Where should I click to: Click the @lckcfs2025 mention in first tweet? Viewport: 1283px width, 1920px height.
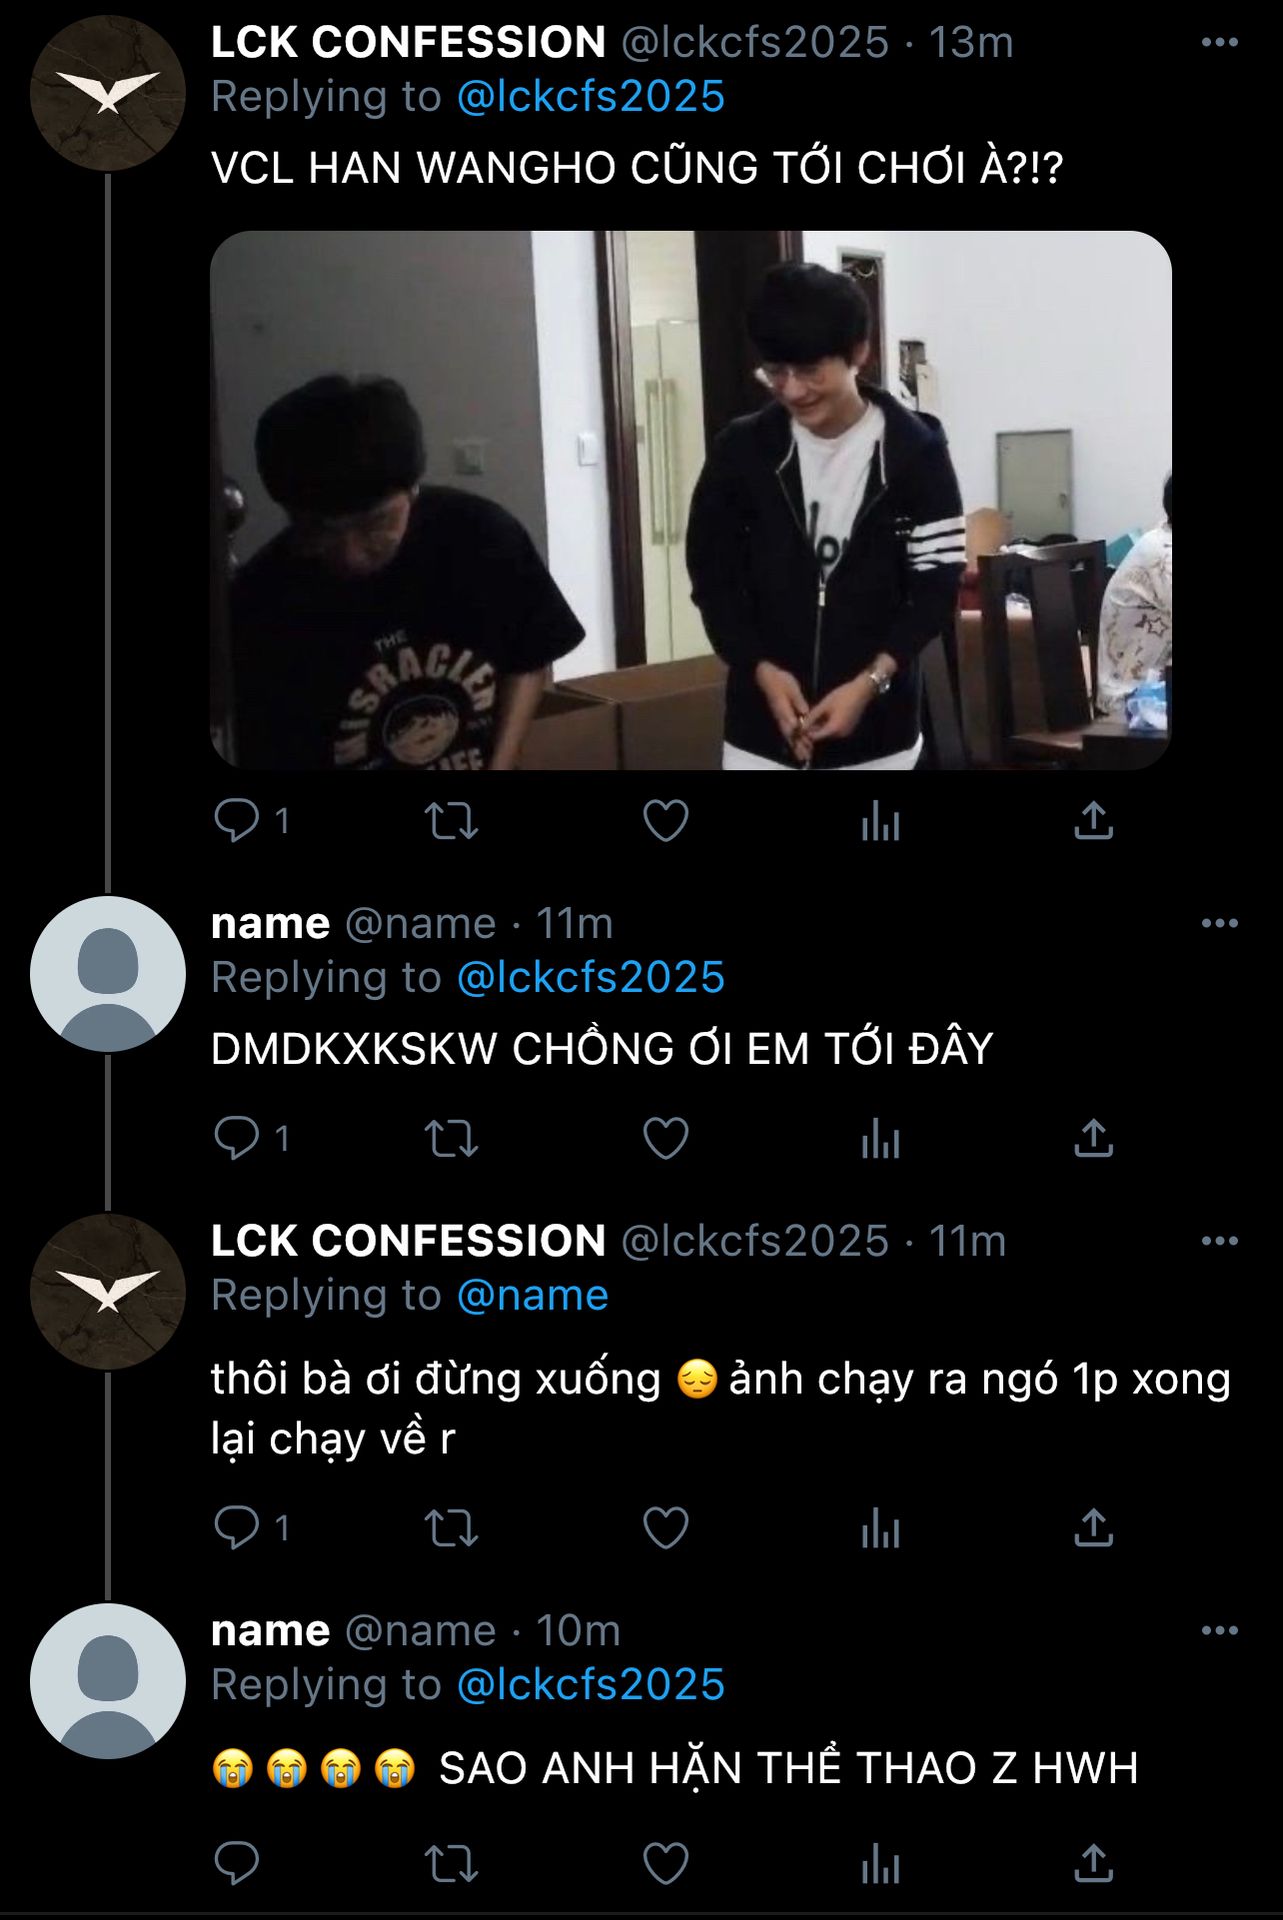590,97
